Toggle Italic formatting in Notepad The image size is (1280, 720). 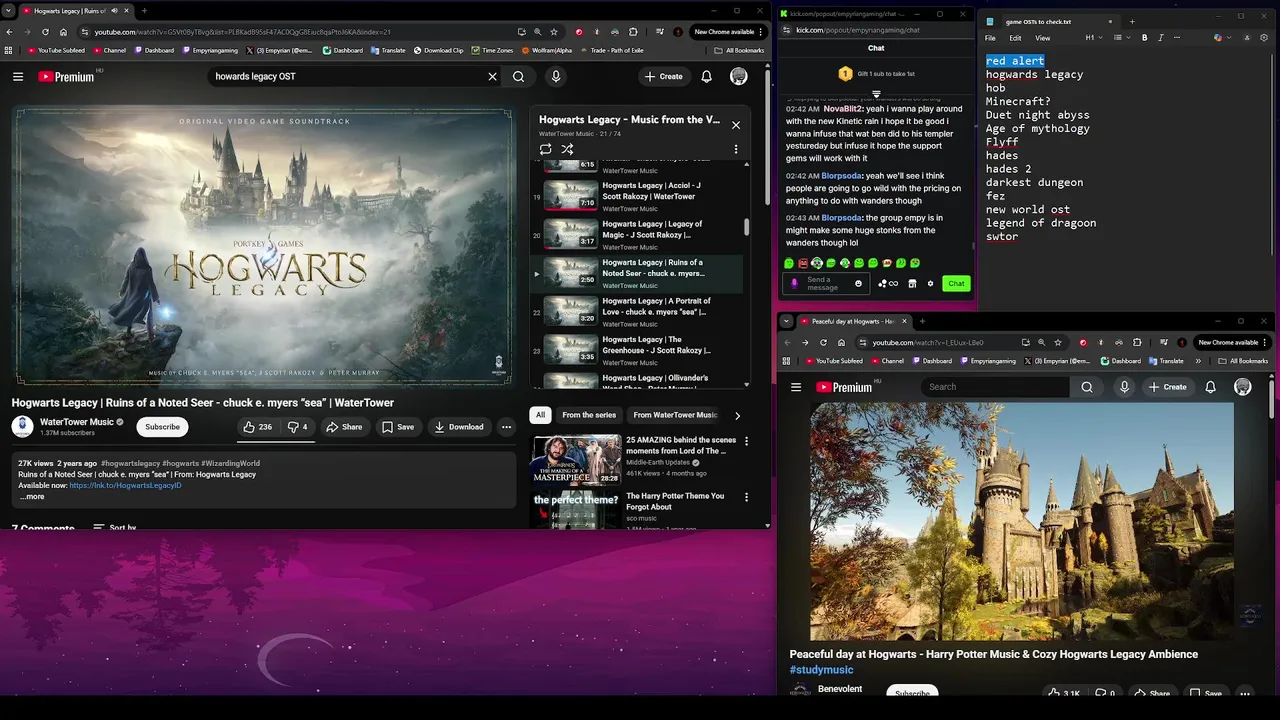pyautogui.click(x=1161, y=38)
